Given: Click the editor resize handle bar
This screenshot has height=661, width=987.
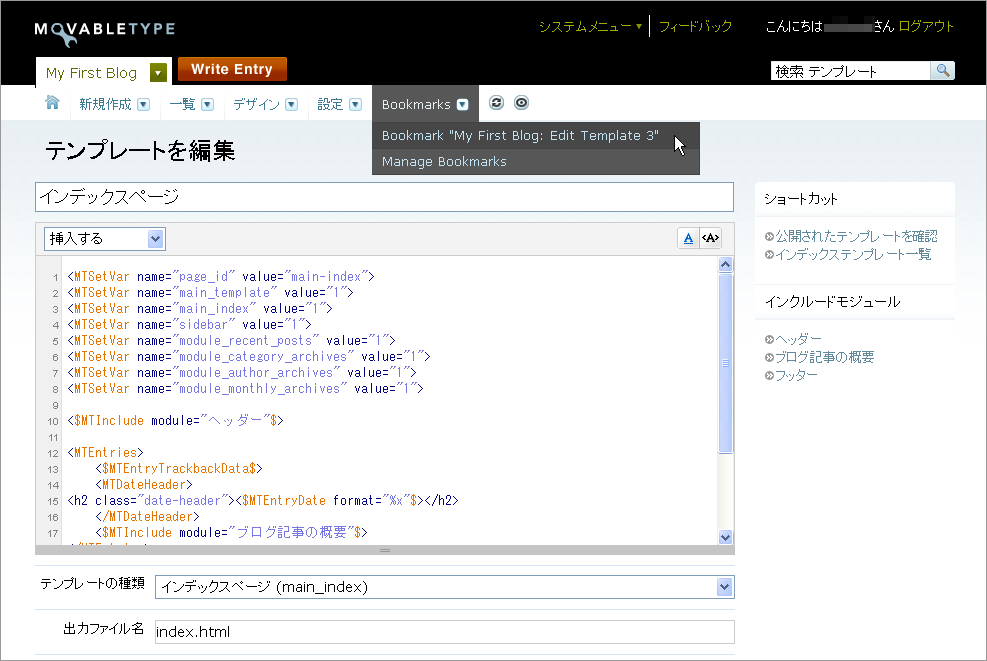Looking at the screenshot, I should tap(385, 550).
